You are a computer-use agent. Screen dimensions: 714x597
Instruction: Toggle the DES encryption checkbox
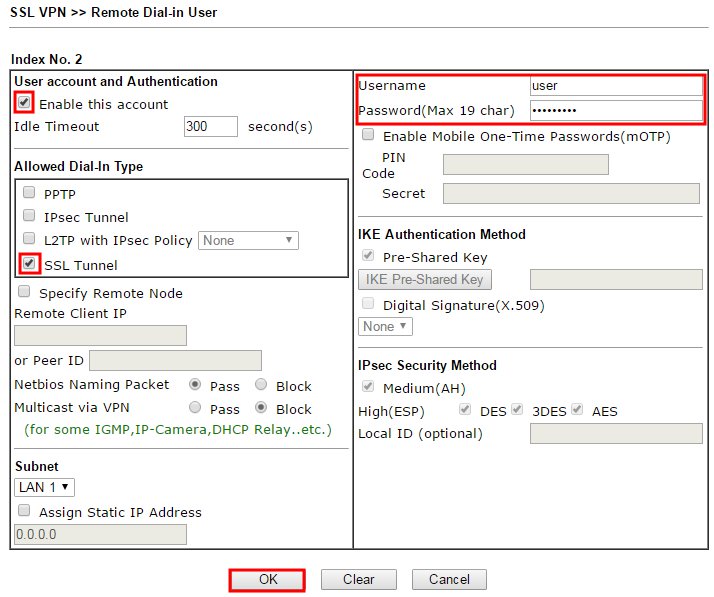[x=465, y=409]
